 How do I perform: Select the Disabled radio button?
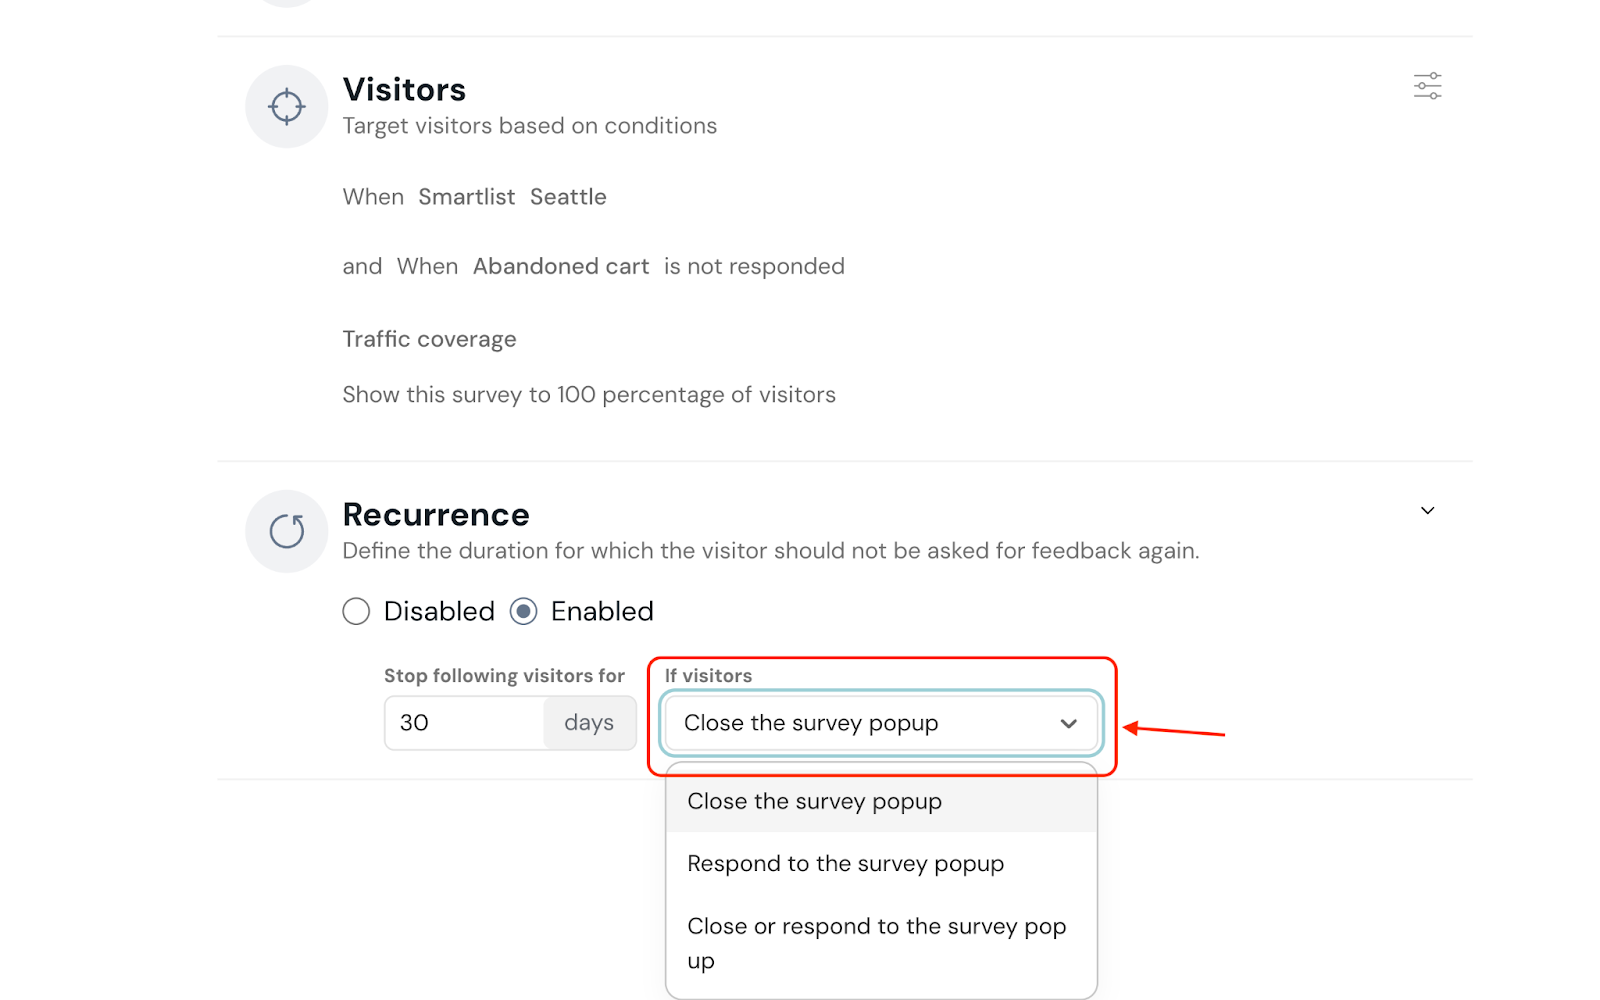tap(356, 611)
